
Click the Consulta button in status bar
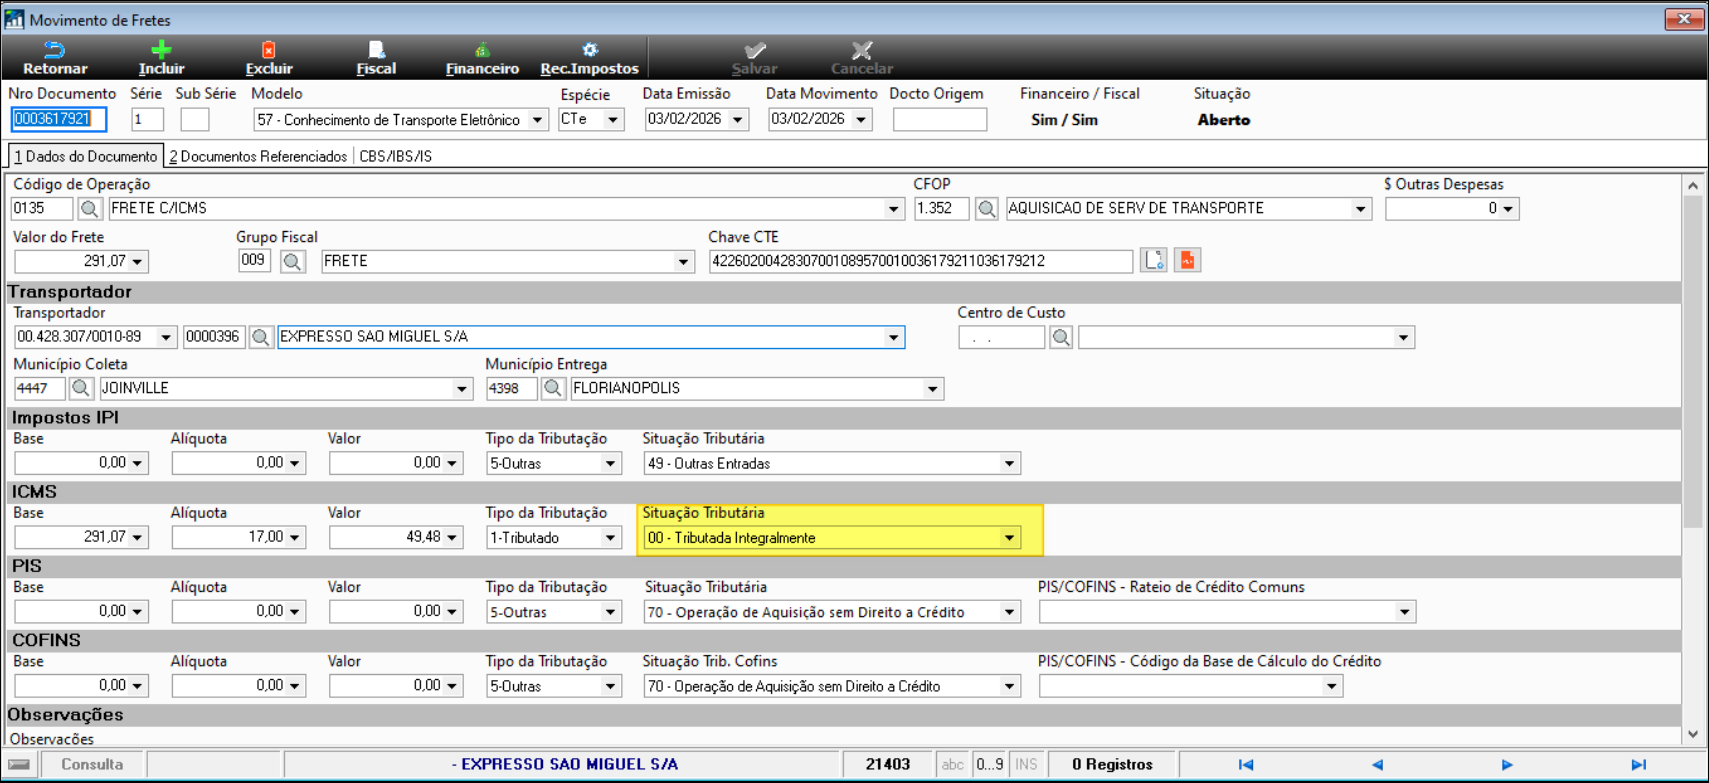pos(92,764)
